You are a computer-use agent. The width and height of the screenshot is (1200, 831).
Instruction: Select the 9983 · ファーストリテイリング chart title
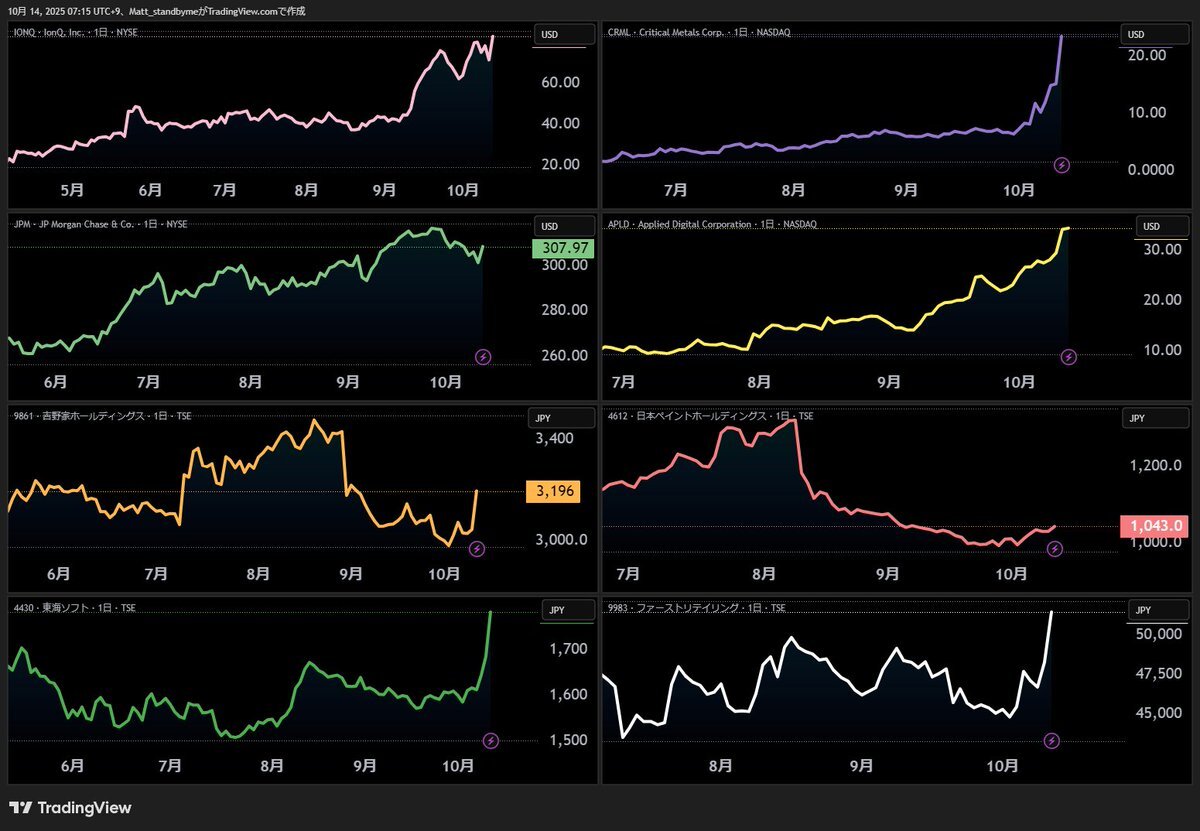[696, 607]
